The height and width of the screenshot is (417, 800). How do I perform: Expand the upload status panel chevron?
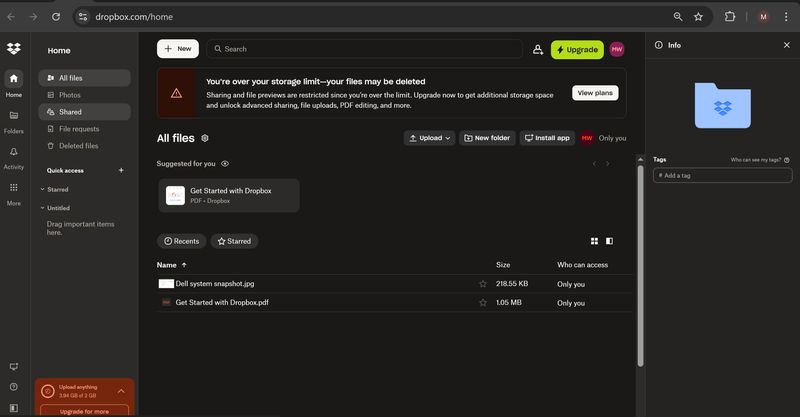click(x=121, y=391)
